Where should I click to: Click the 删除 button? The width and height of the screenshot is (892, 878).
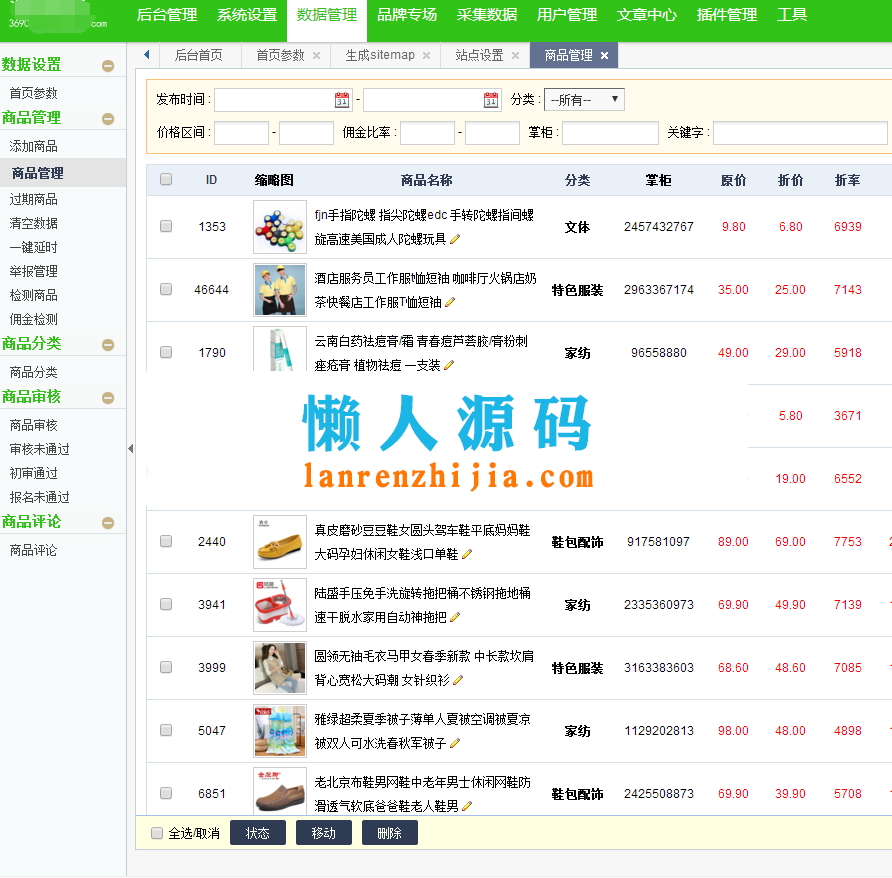tap(389, 833)
